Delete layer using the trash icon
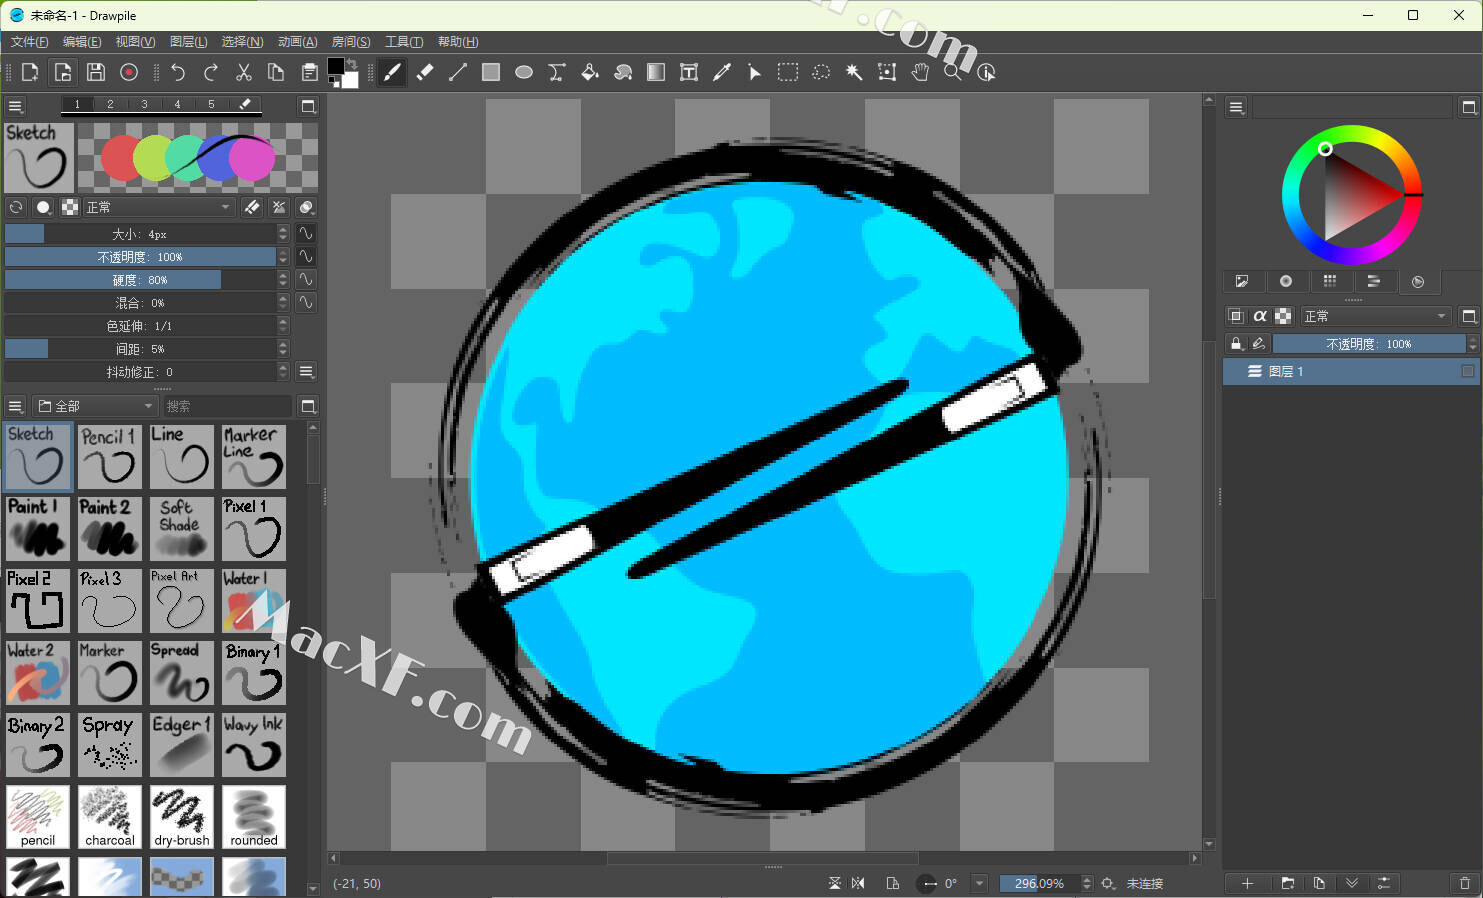The image size is (1483, 898). [1465, 883]
